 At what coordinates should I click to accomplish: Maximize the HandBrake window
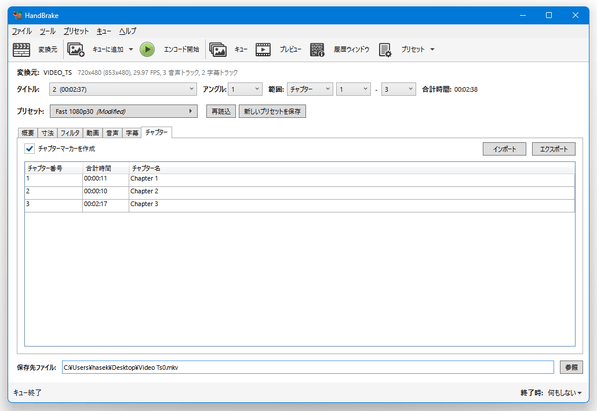pyautogui.click(x=549, y=15)
